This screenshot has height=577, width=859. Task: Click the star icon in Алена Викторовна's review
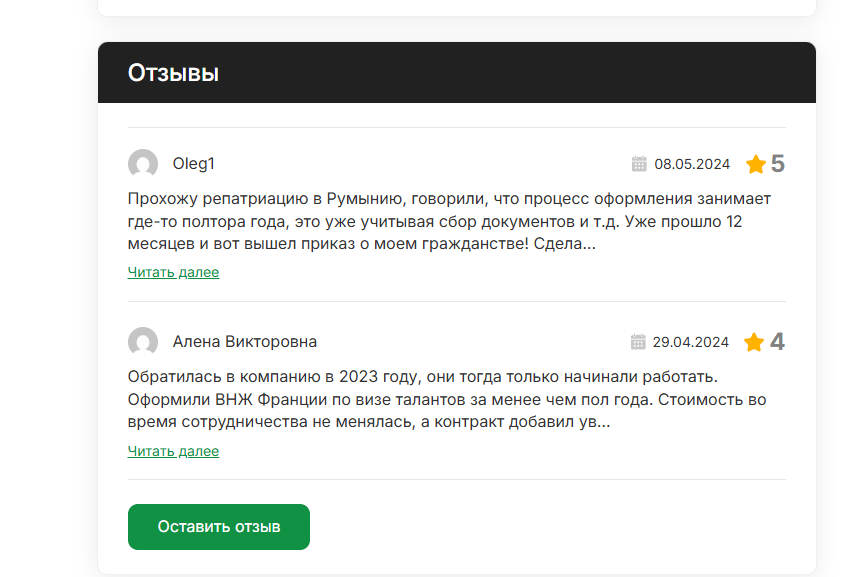754,342
